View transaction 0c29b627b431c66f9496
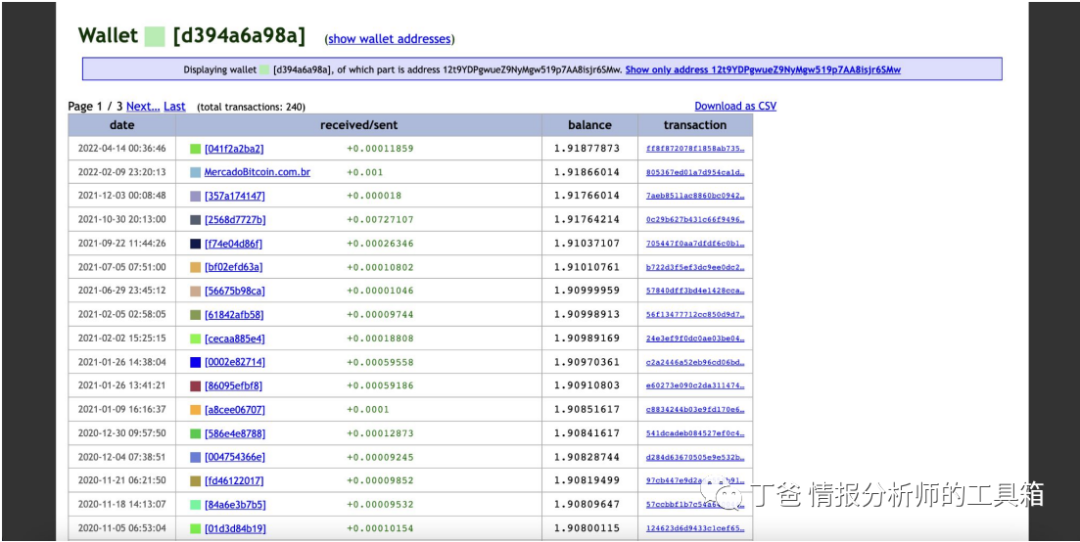1080x542 pixels. [695, 220]
